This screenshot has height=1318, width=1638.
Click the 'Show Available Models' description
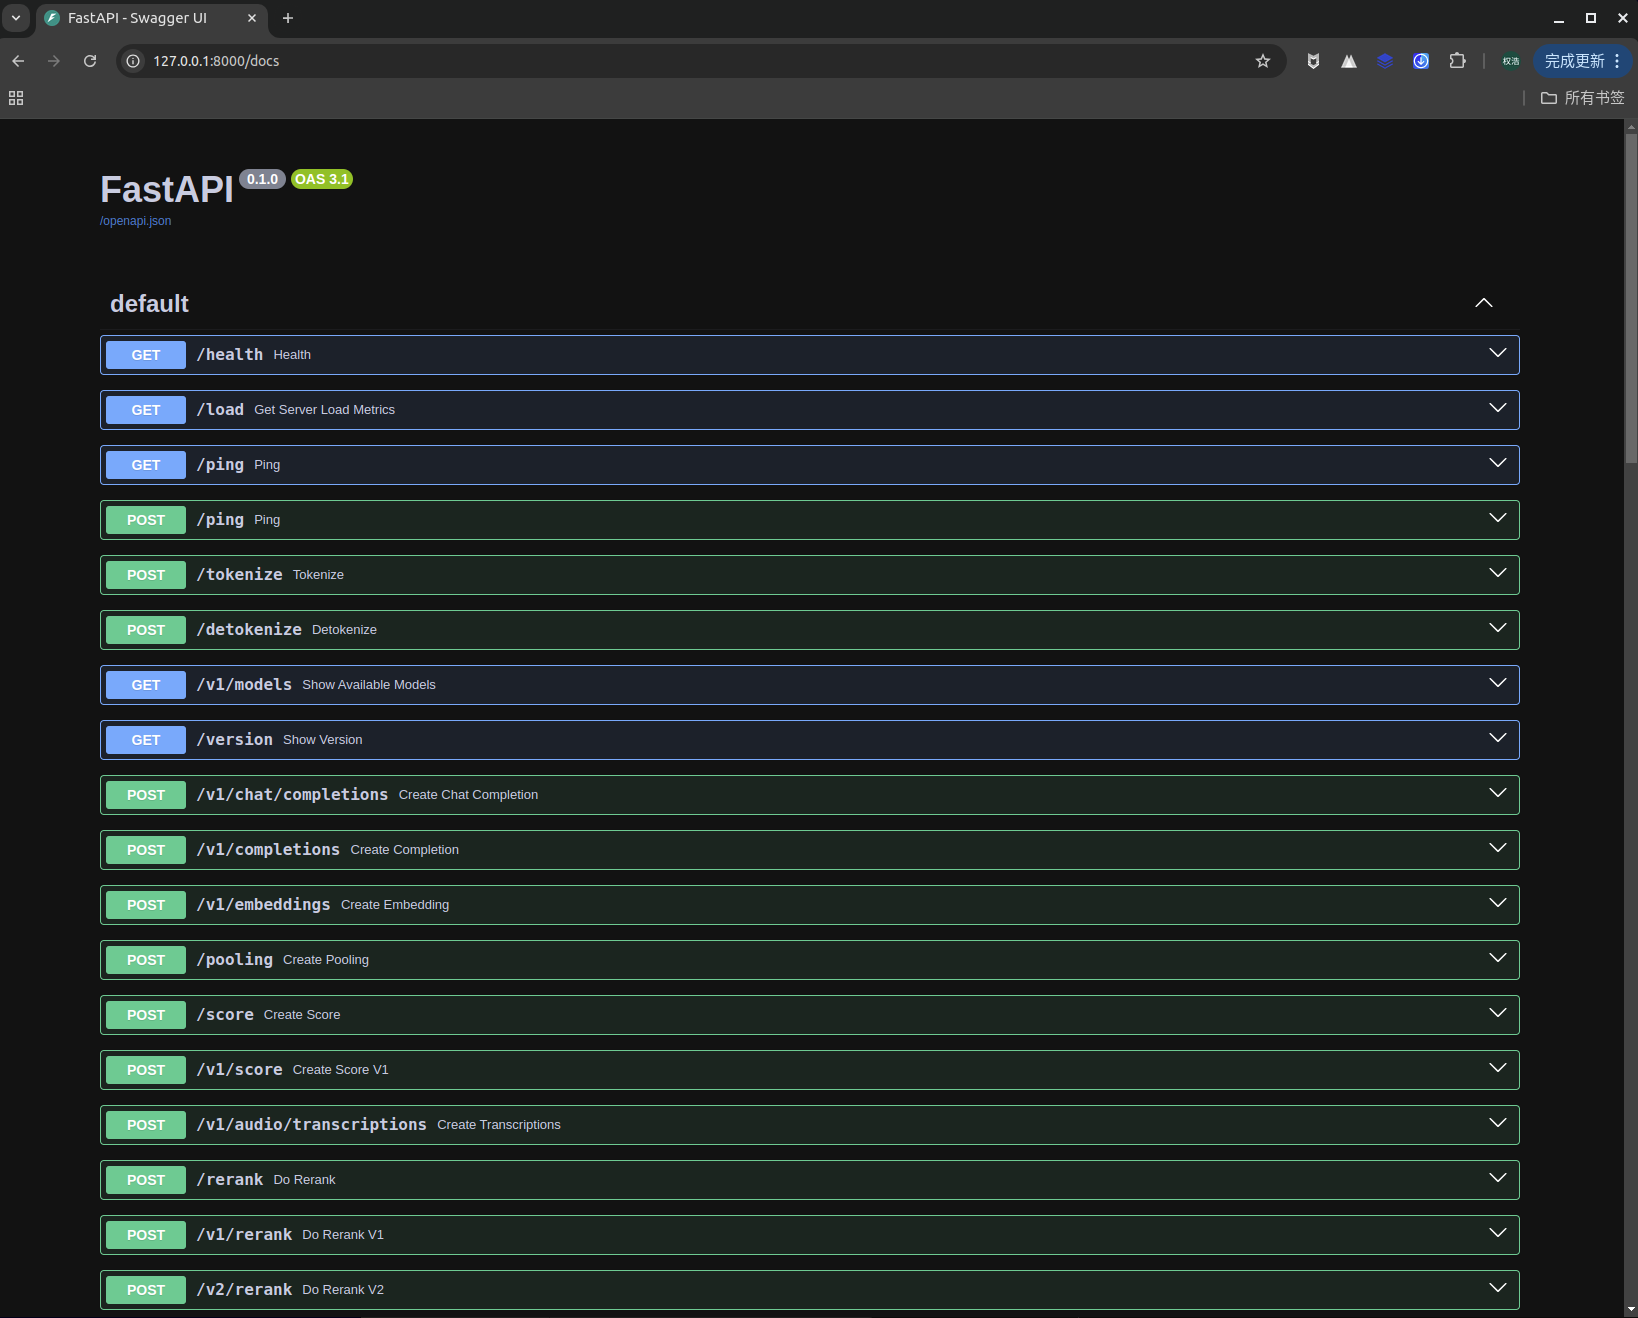tap(369, 685)
